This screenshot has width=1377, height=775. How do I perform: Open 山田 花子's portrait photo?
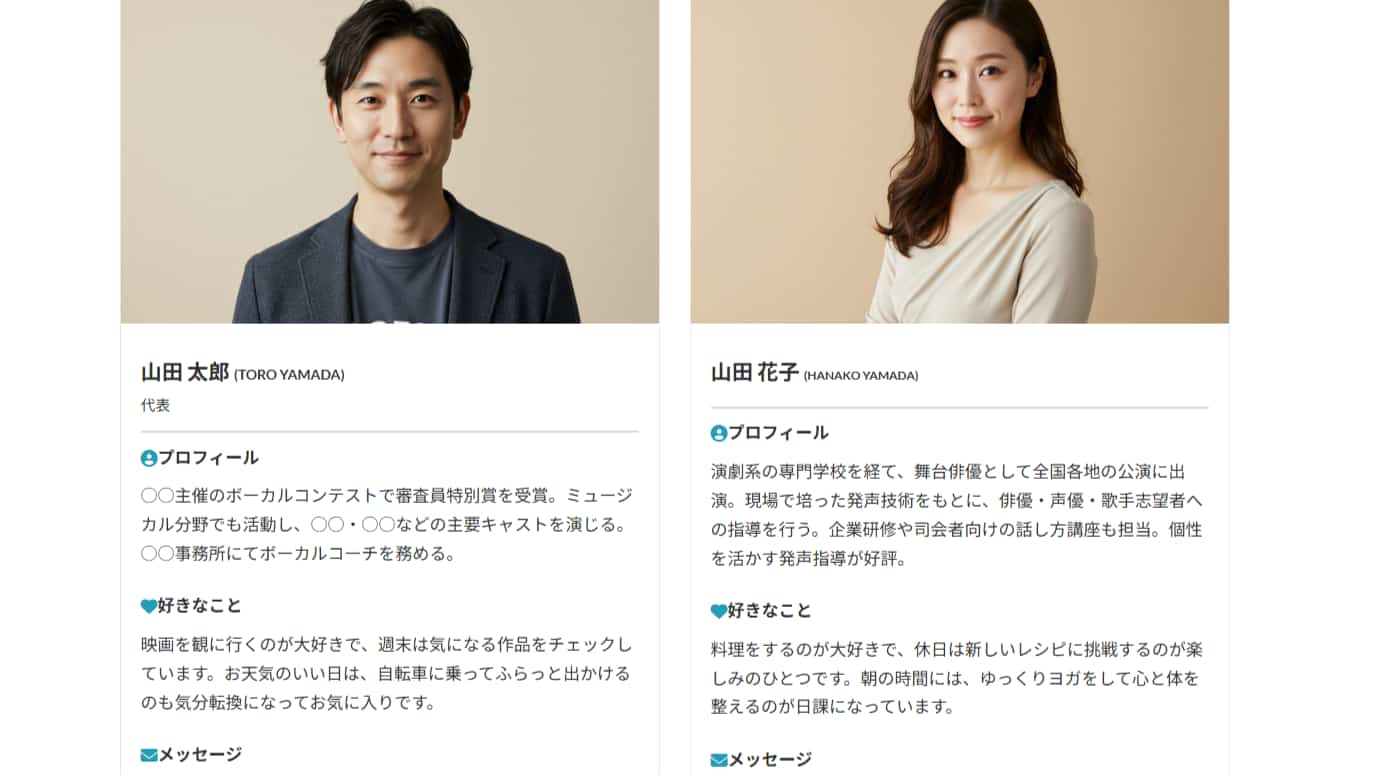click(960, 161)
